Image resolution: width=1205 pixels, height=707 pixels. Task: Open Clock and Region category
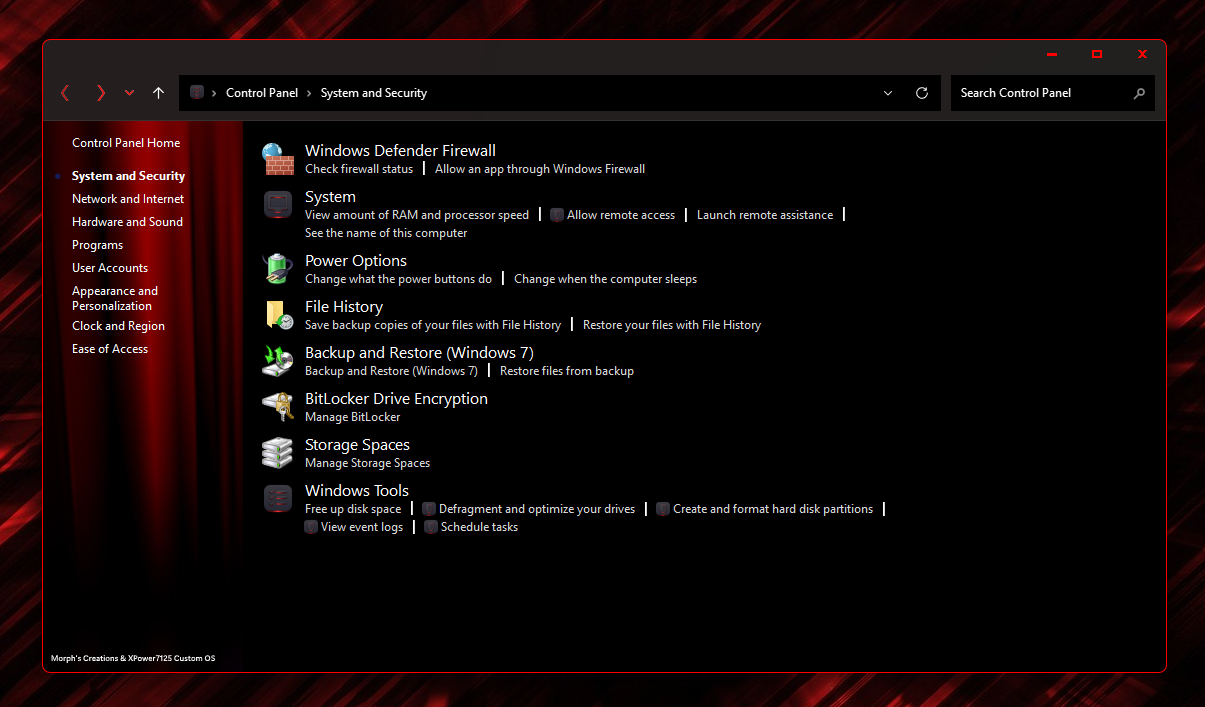(118, 326)
